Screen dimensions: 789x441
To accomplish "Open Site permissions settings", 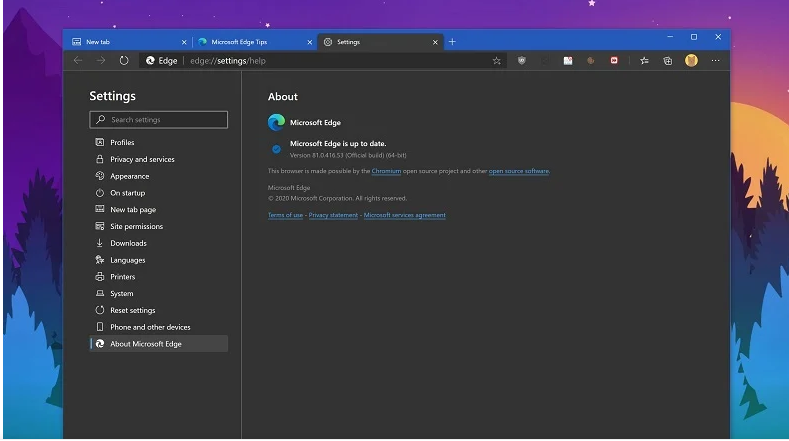I will pyautogui.click(x=159, y=227).
